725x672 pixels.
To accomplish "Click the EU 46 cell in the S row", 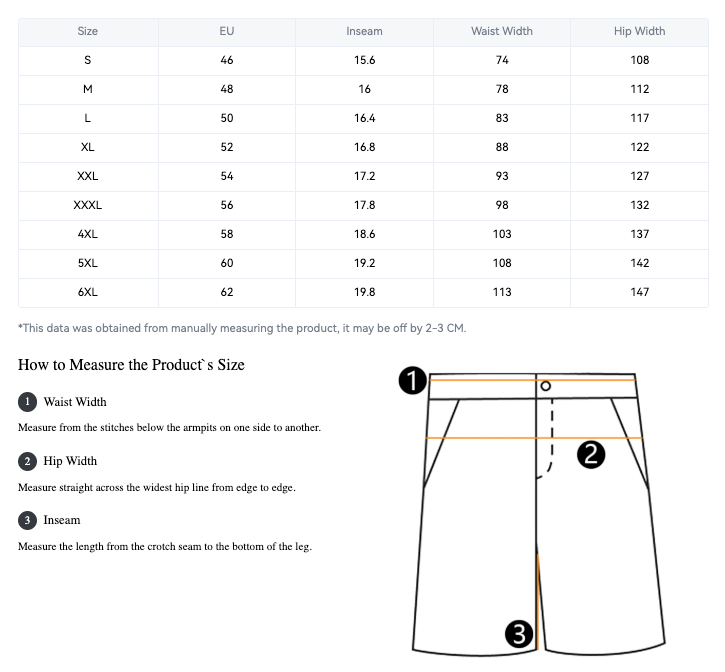I will [227, 60].
